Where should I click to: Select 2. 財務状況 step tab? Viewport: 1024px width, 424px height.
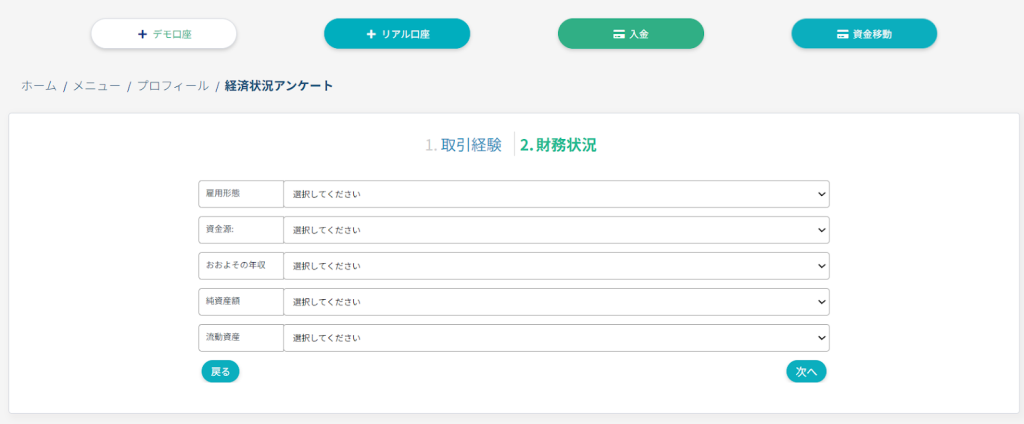(x=558, y=145)
